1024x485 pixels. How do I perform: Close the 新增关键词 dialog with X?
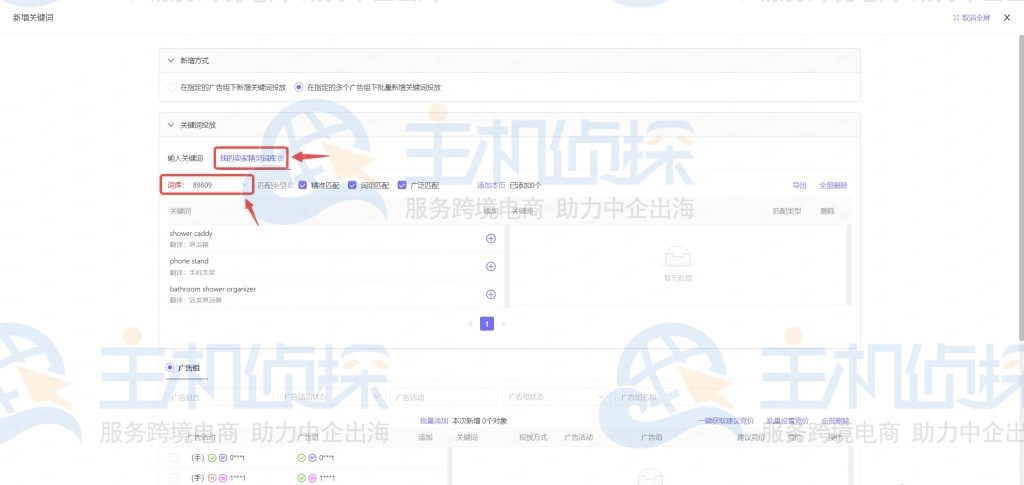(x=1007, y=18)
